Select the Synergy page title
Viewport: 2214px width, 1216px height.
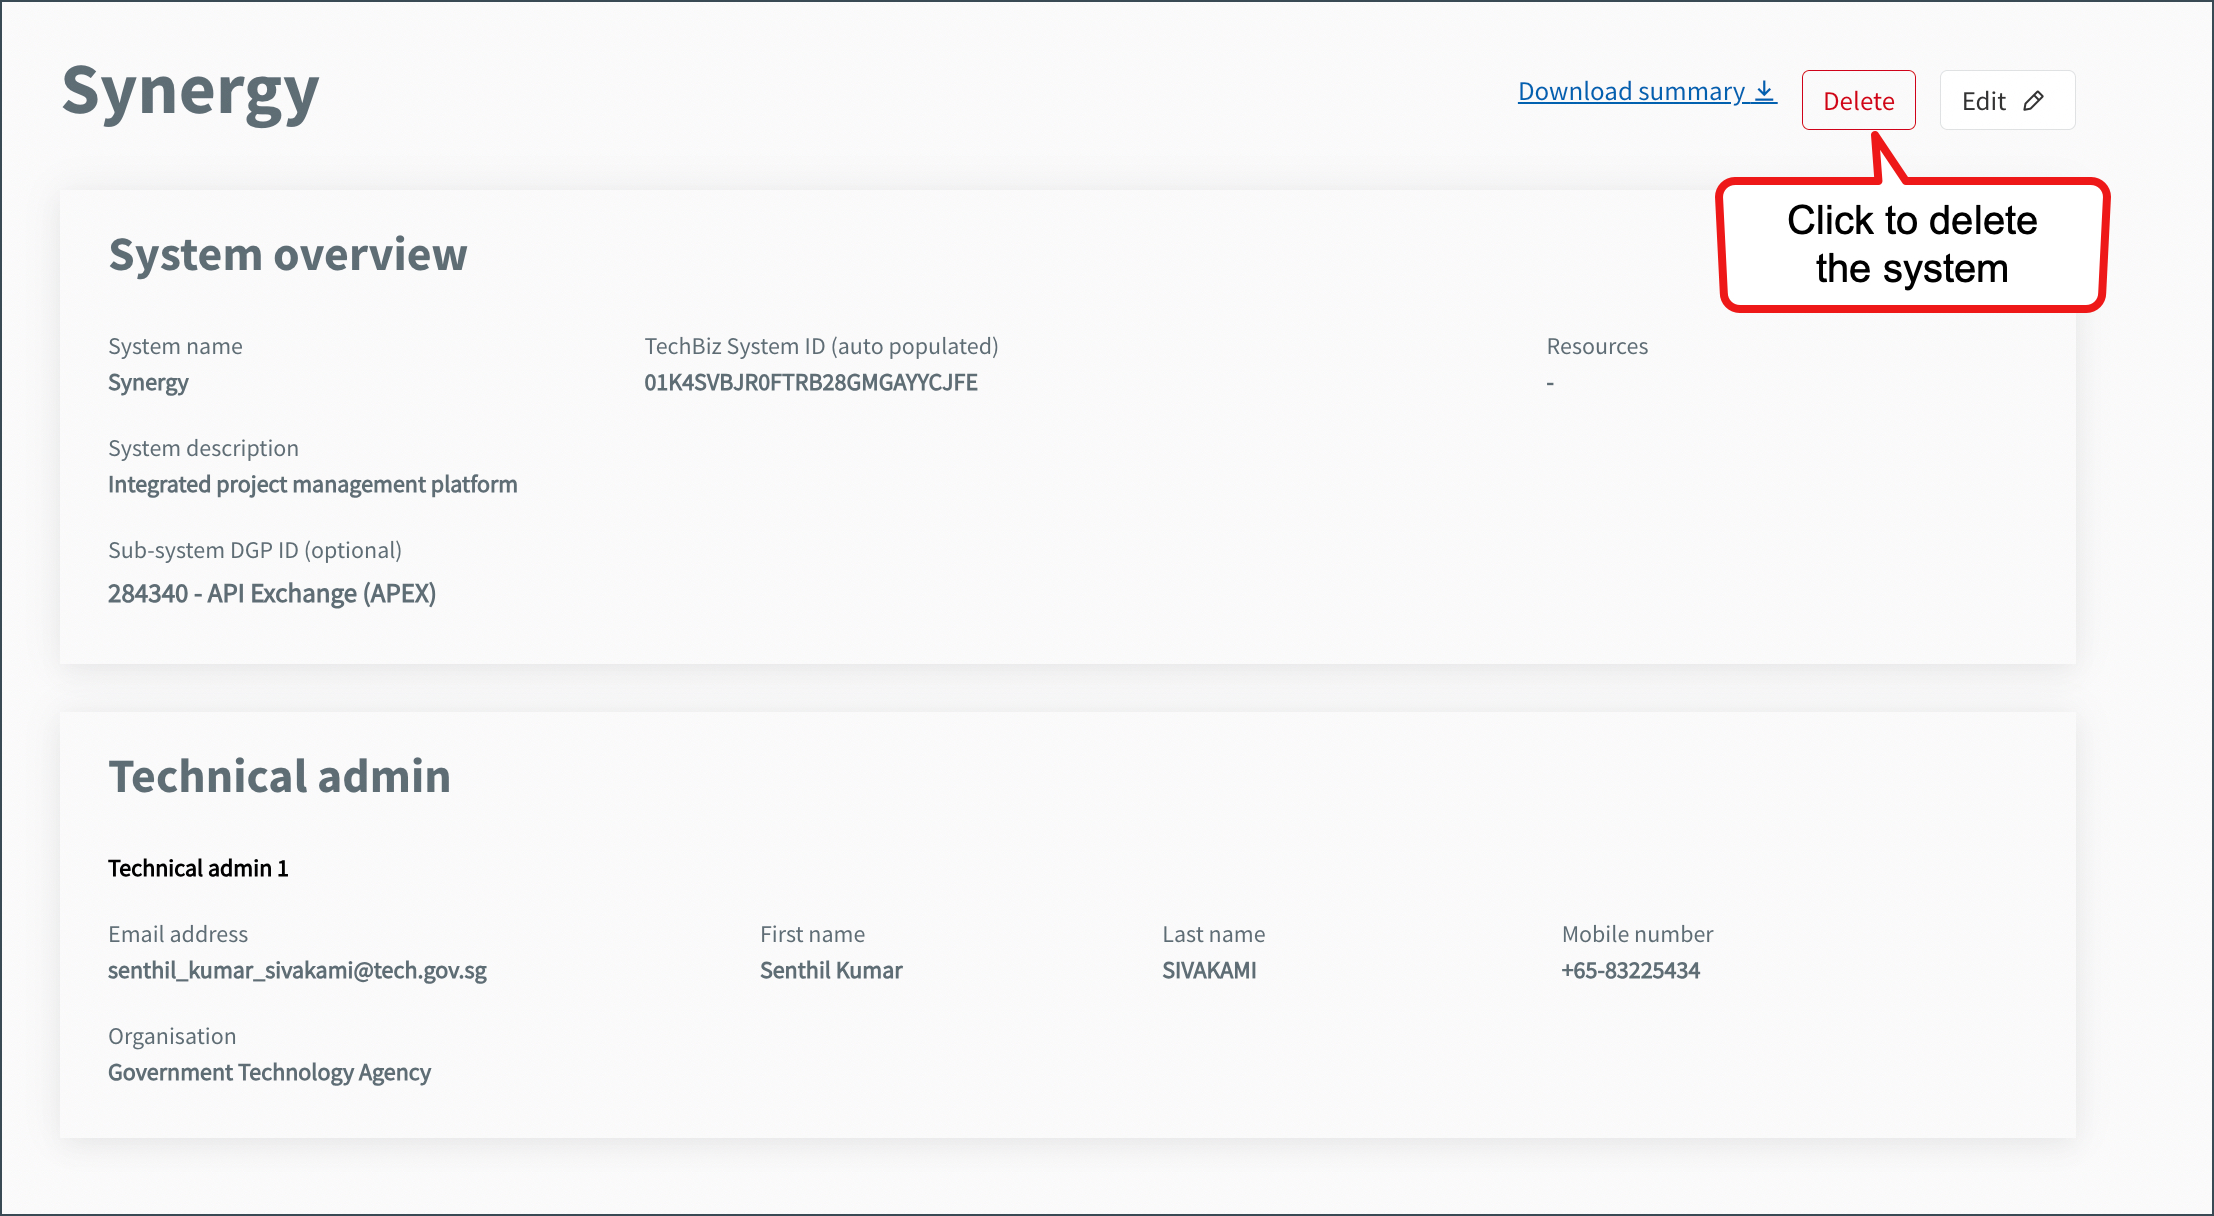pyautogui.click(x=190, y=92)
